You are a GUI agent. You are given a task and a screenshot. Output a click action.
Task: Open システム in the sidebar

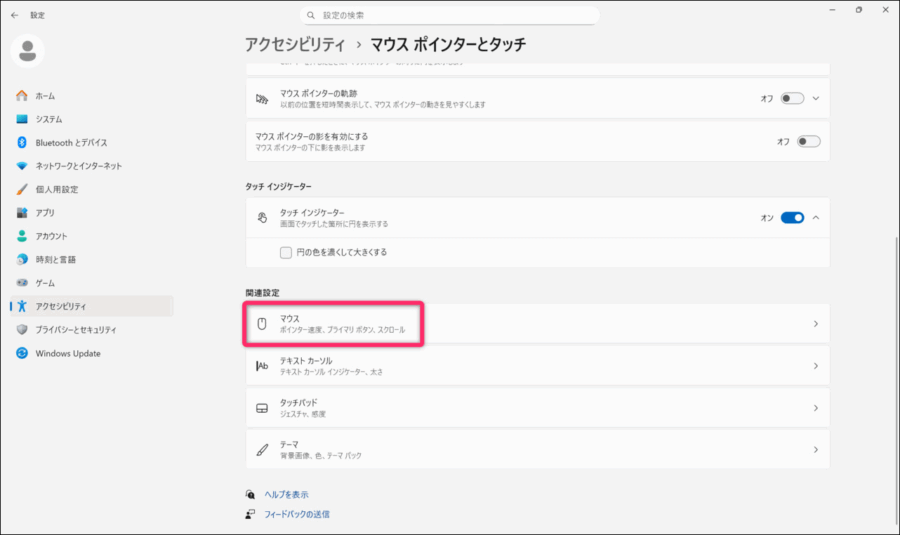[49, 119]
